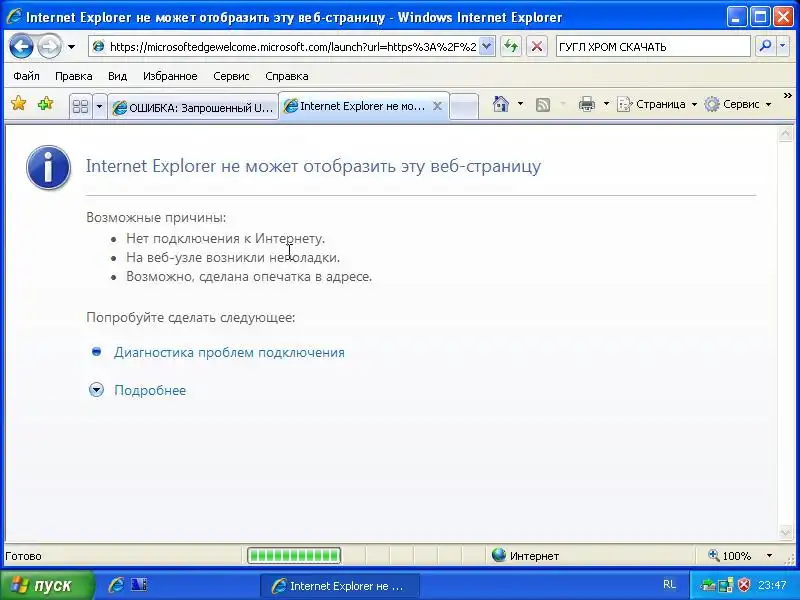Open the Справка menu
800x600 pixels.
[x=287, y=76]
